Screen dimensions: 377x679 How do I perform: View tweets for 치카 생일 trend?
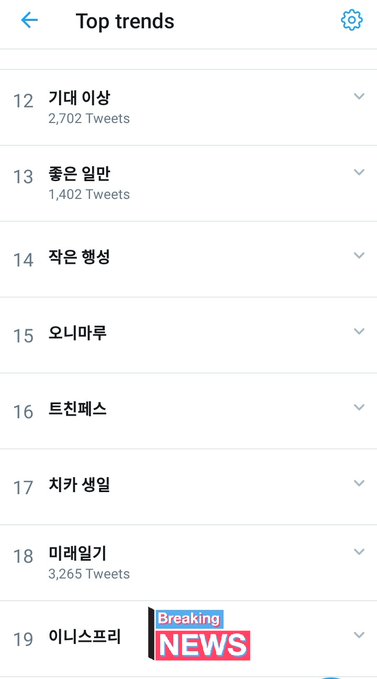pos(188,487)
